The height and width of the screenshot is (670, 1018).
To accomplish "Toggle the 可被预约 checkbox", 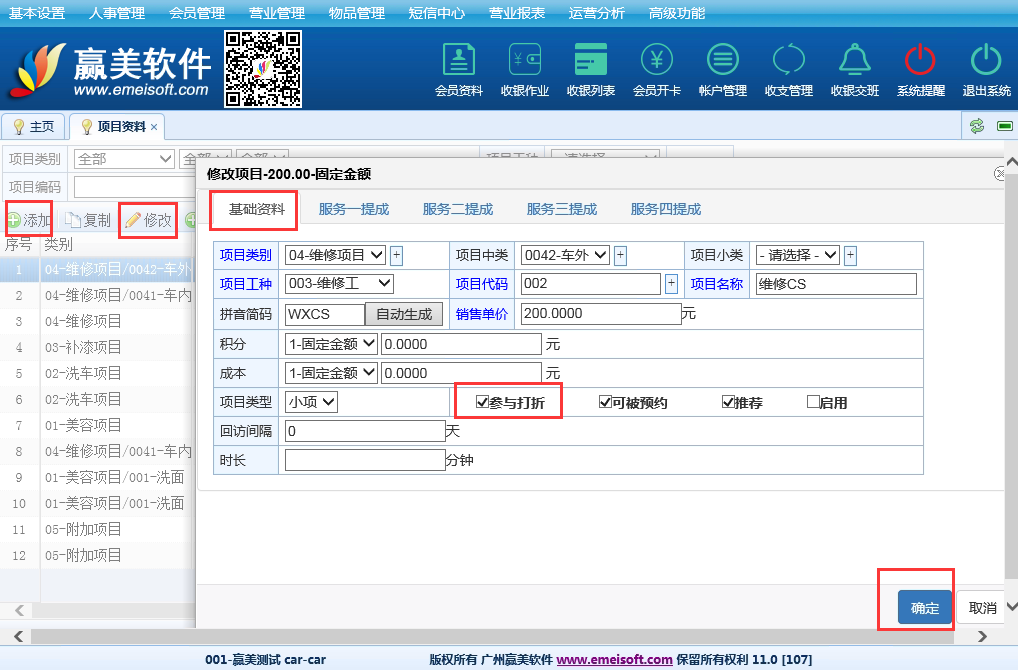I will (605, 403).
